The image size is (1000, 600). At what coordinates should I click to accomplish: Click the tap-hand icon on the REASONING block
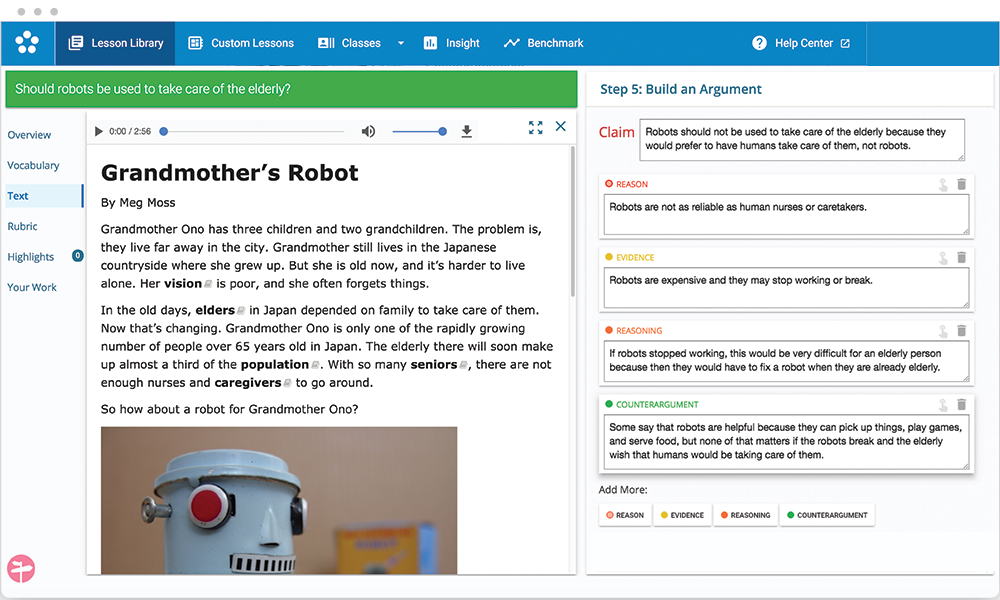pyautogui.click(x=943, y=332)
